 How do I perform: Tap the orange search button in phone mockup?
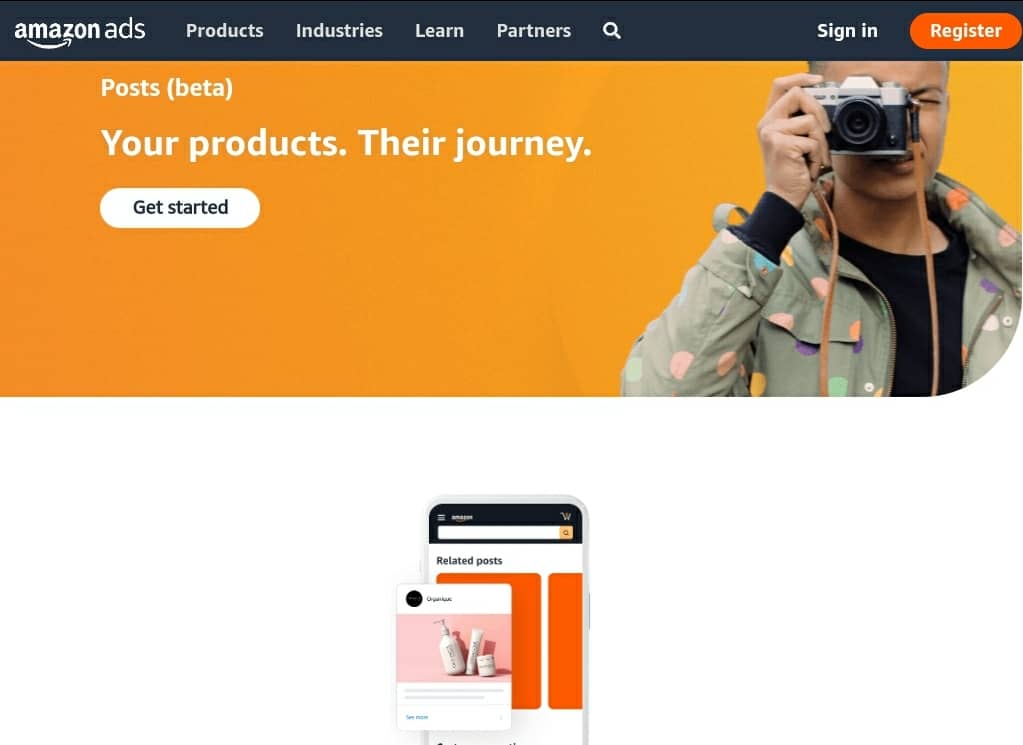point(566,533)
